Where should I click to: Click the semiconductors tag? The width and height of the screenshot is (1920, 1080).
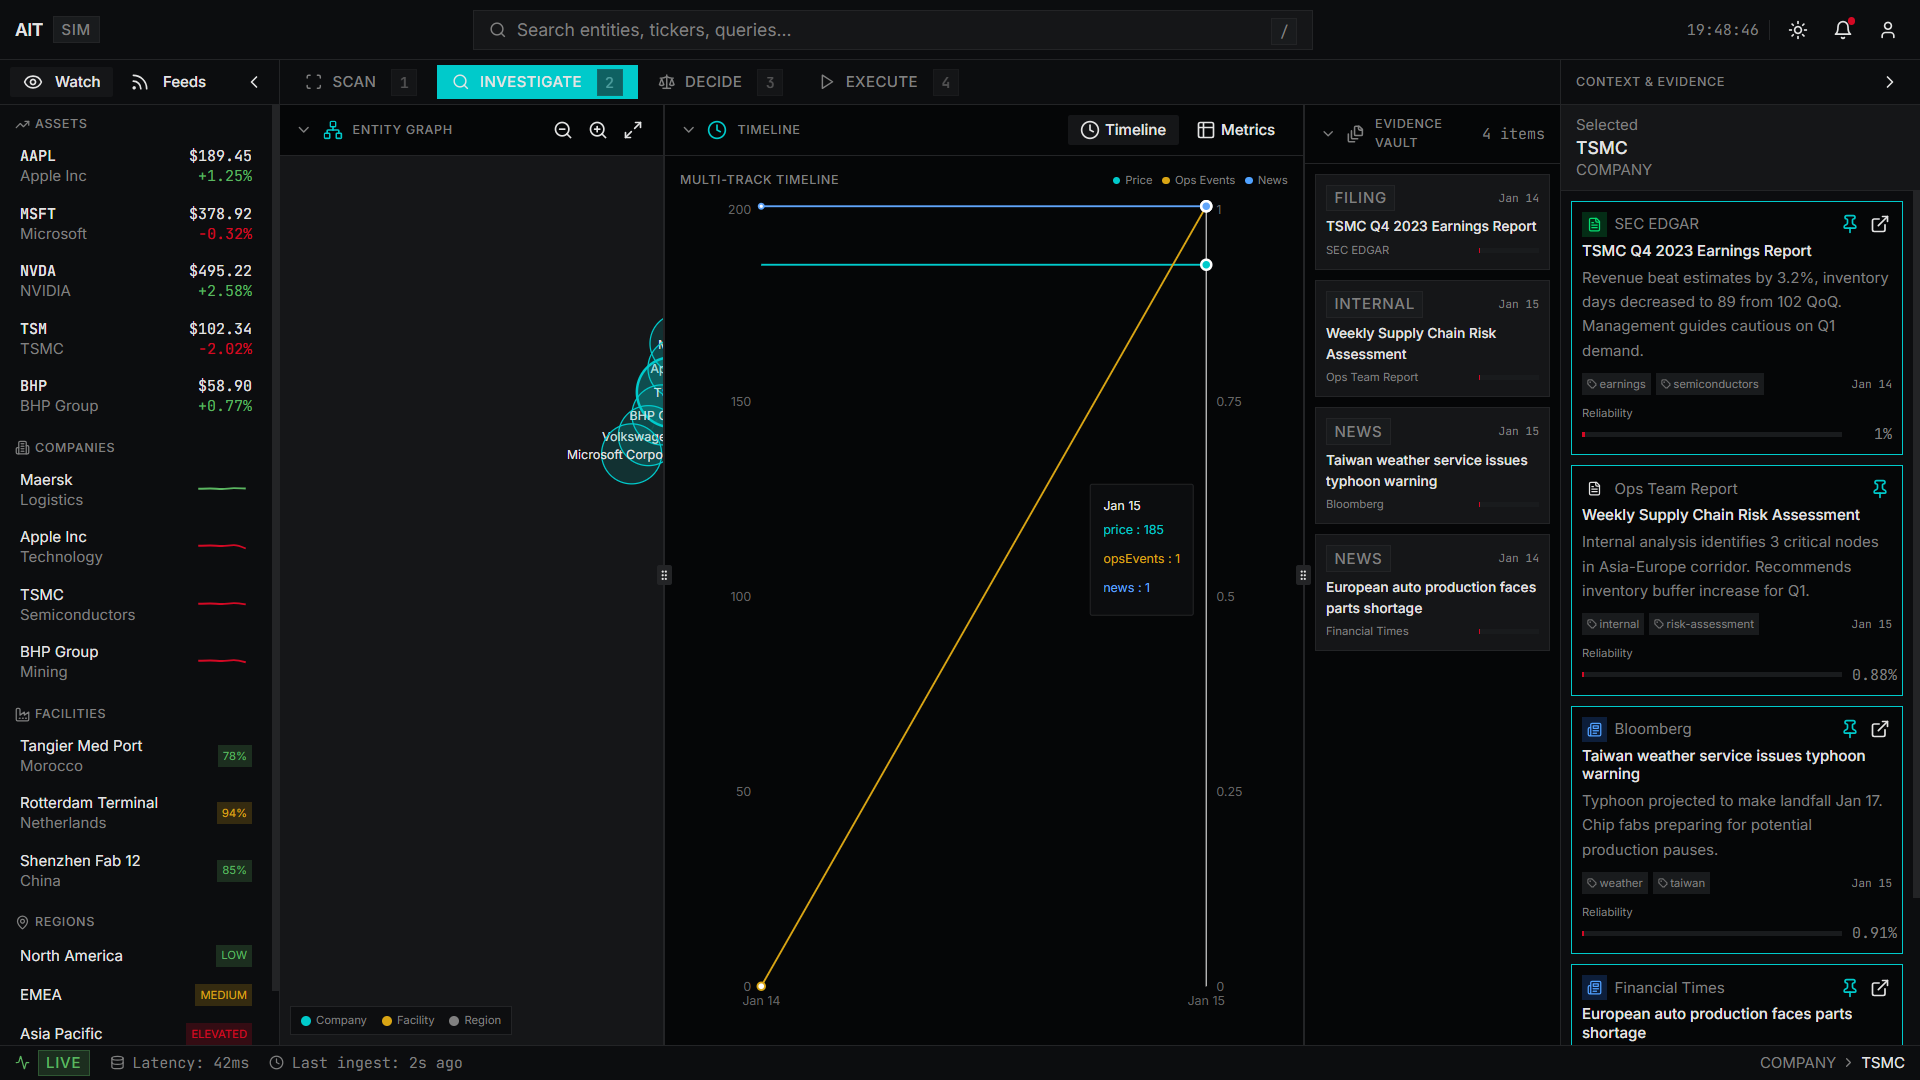click(1710, 384)
